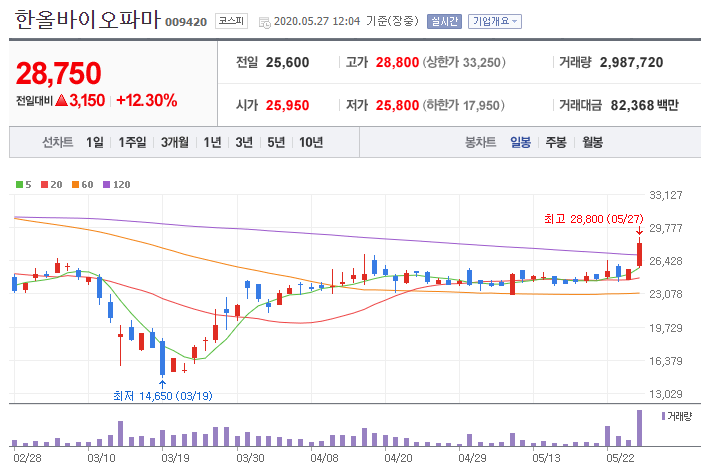The height and width of the screenshot is (475, 701).
Task: Click the 코스피 market badge
Action: 231,21
